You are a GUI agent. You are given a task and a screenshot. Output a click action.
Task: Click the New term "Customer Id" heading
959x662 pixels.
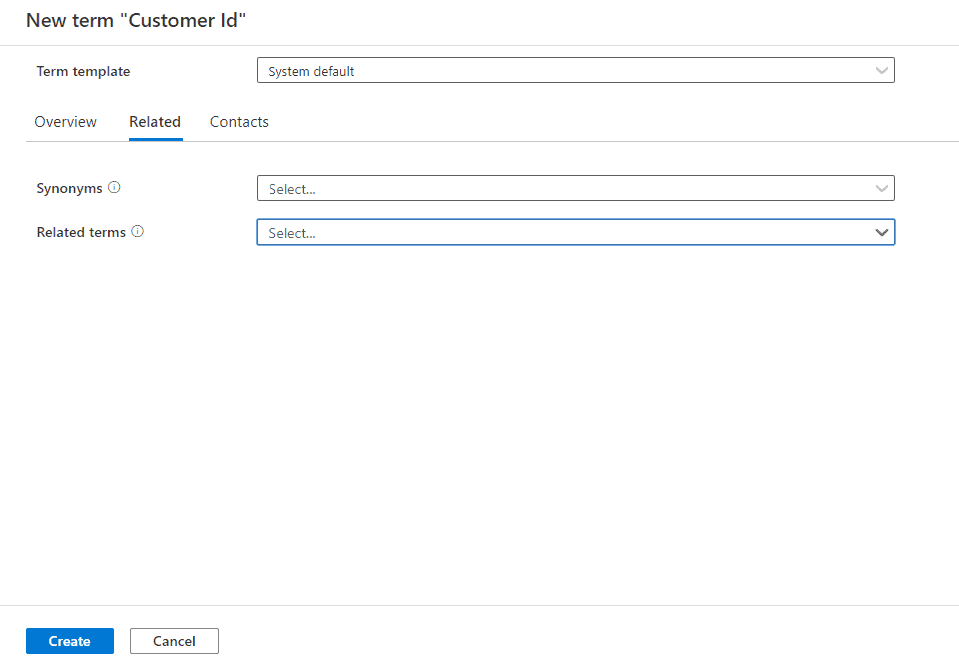coord(136,20)
